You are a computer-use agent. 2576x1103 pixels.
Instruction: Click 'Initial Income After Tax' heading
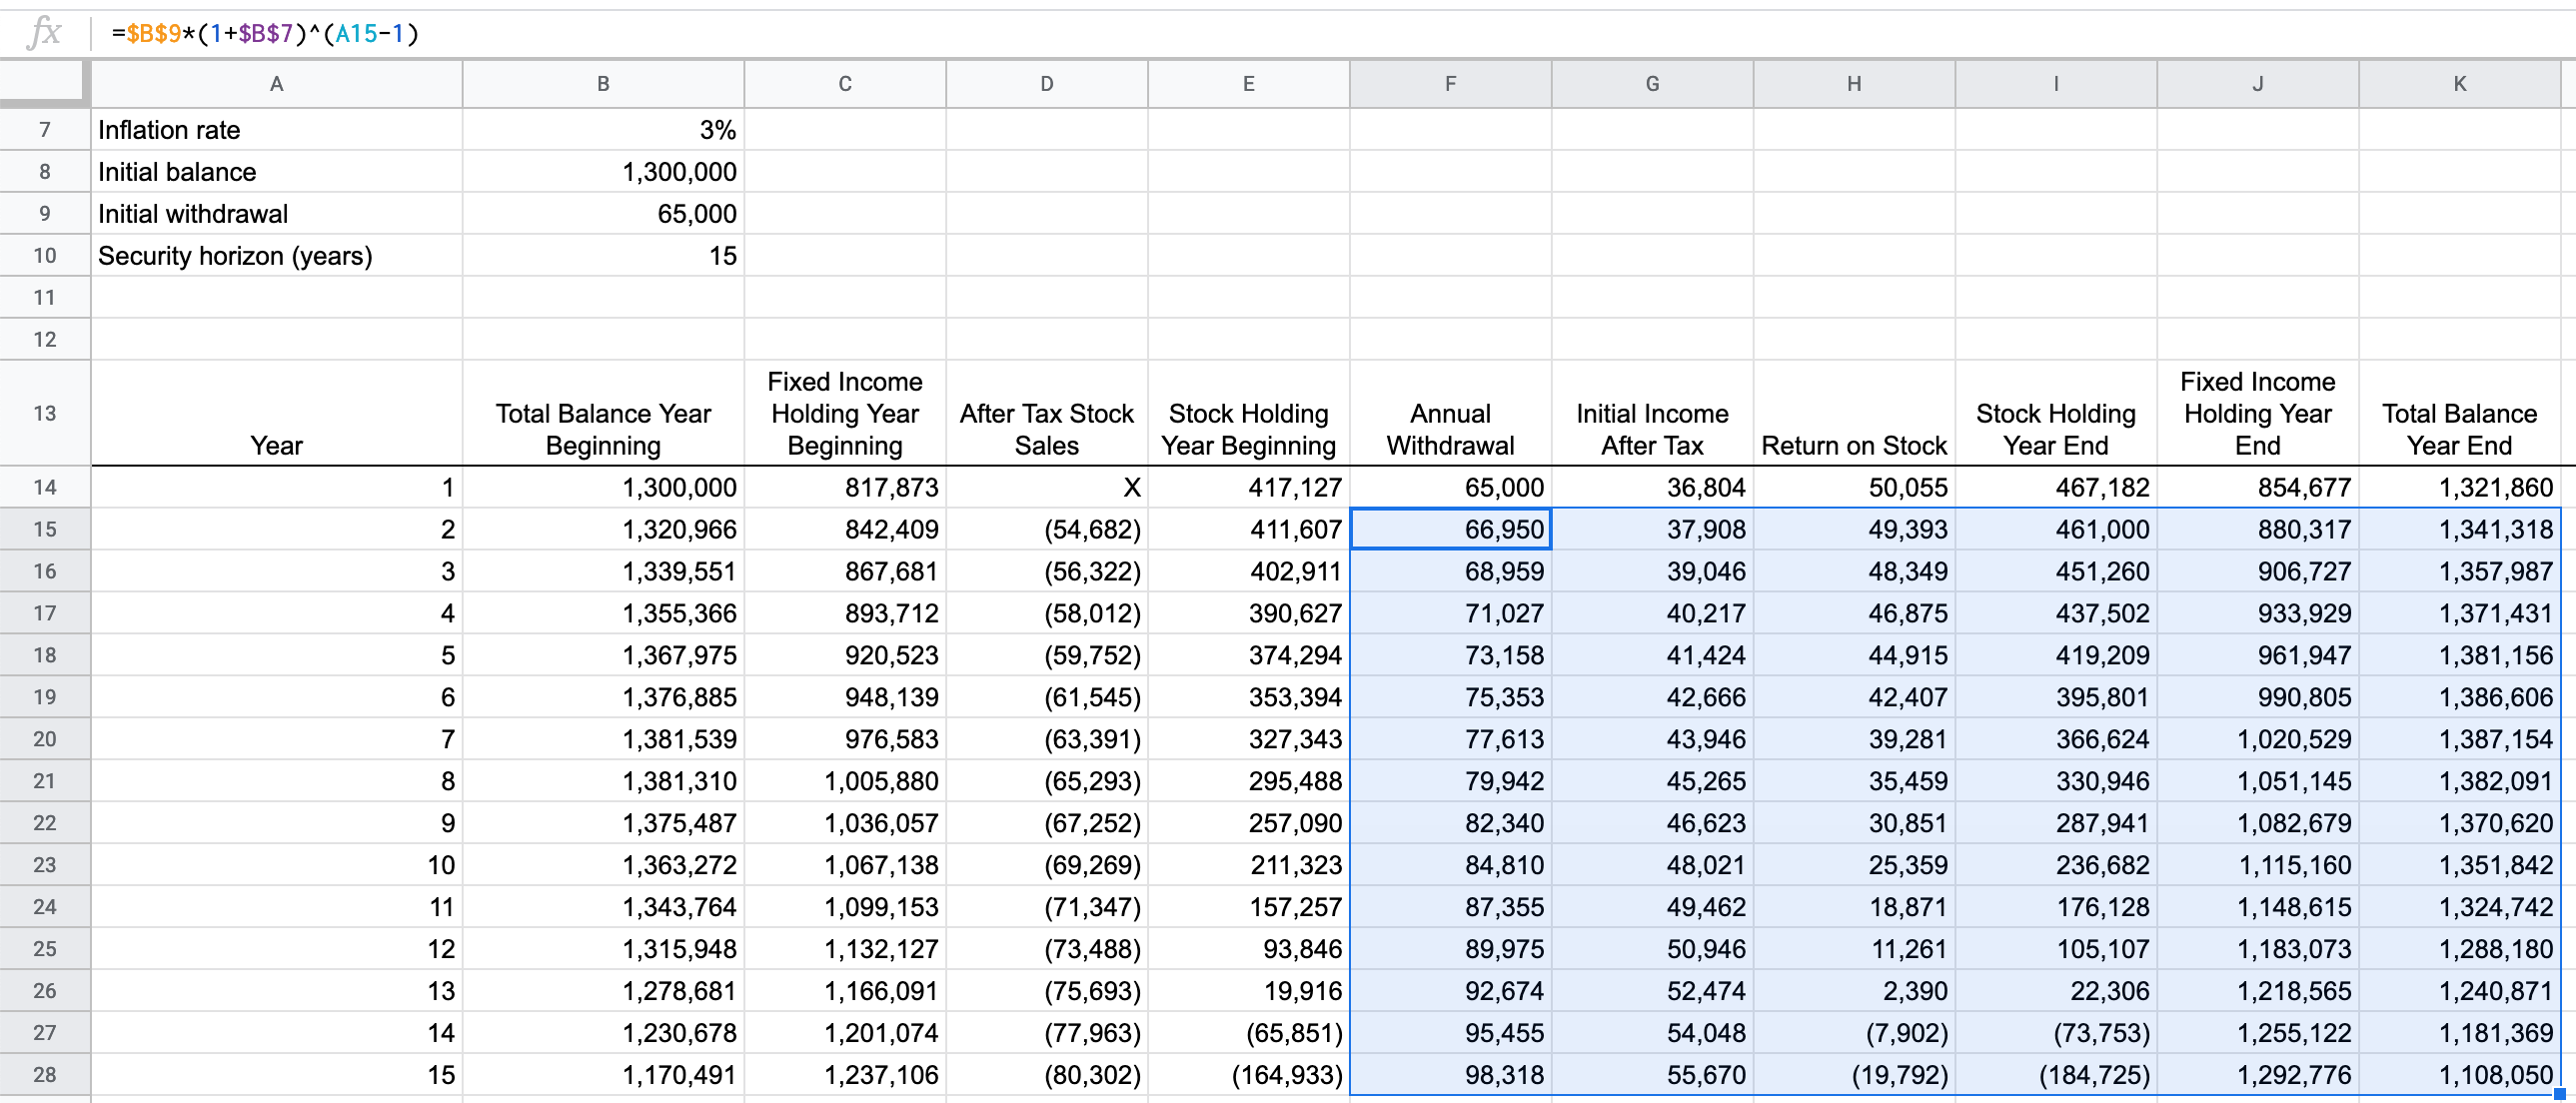coord(1653,413)
